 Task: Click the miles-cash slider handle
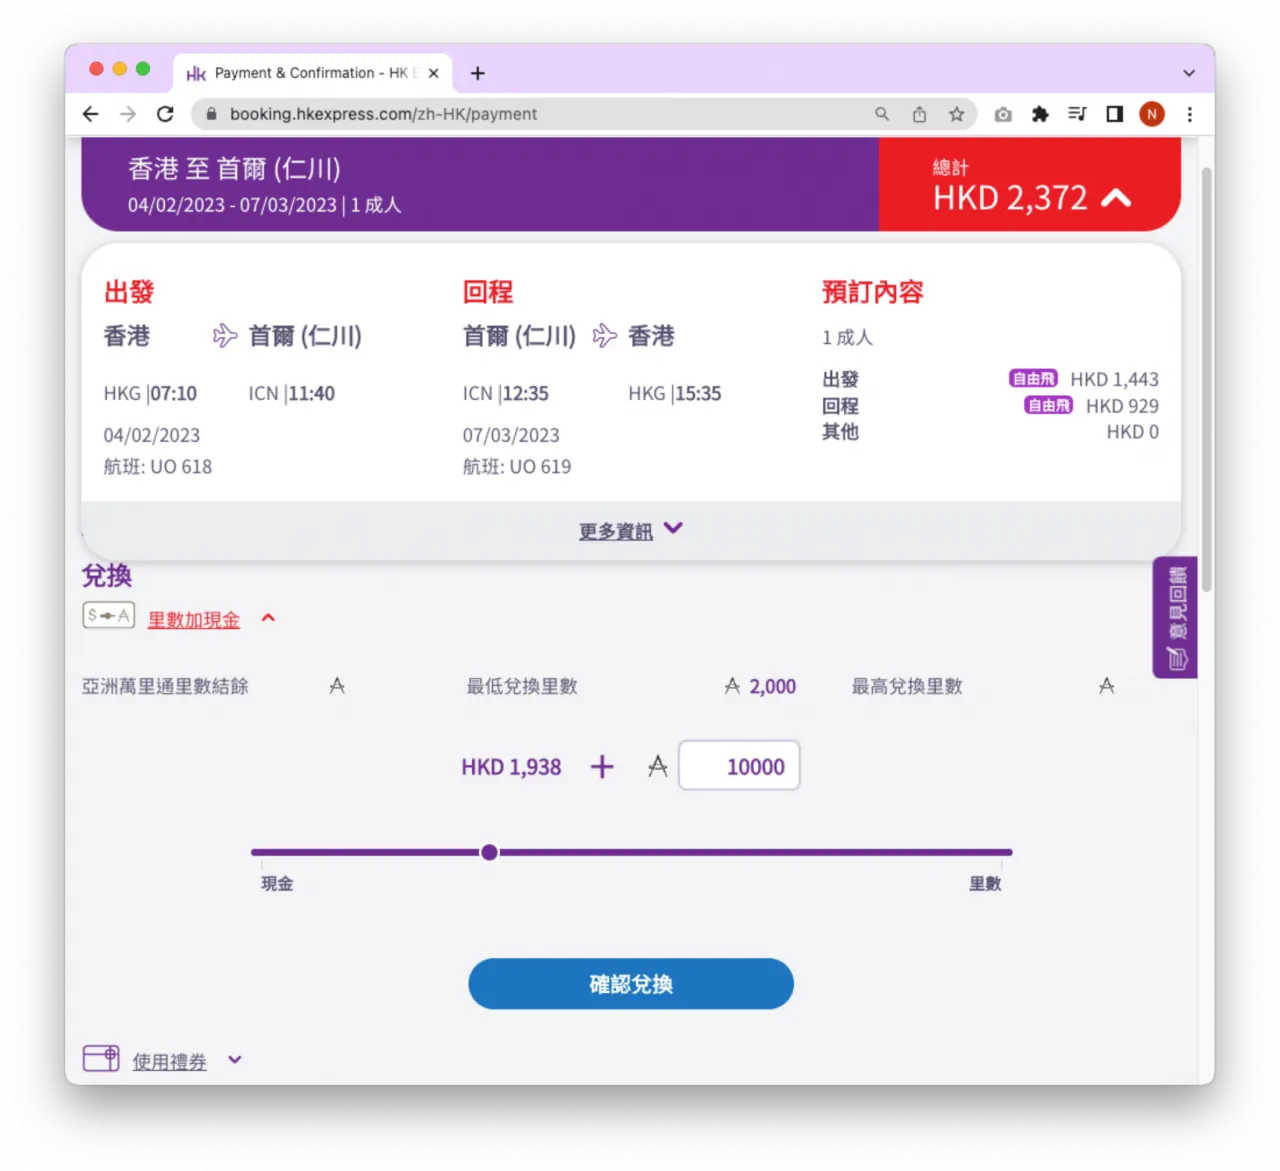(x=489, y=852)
